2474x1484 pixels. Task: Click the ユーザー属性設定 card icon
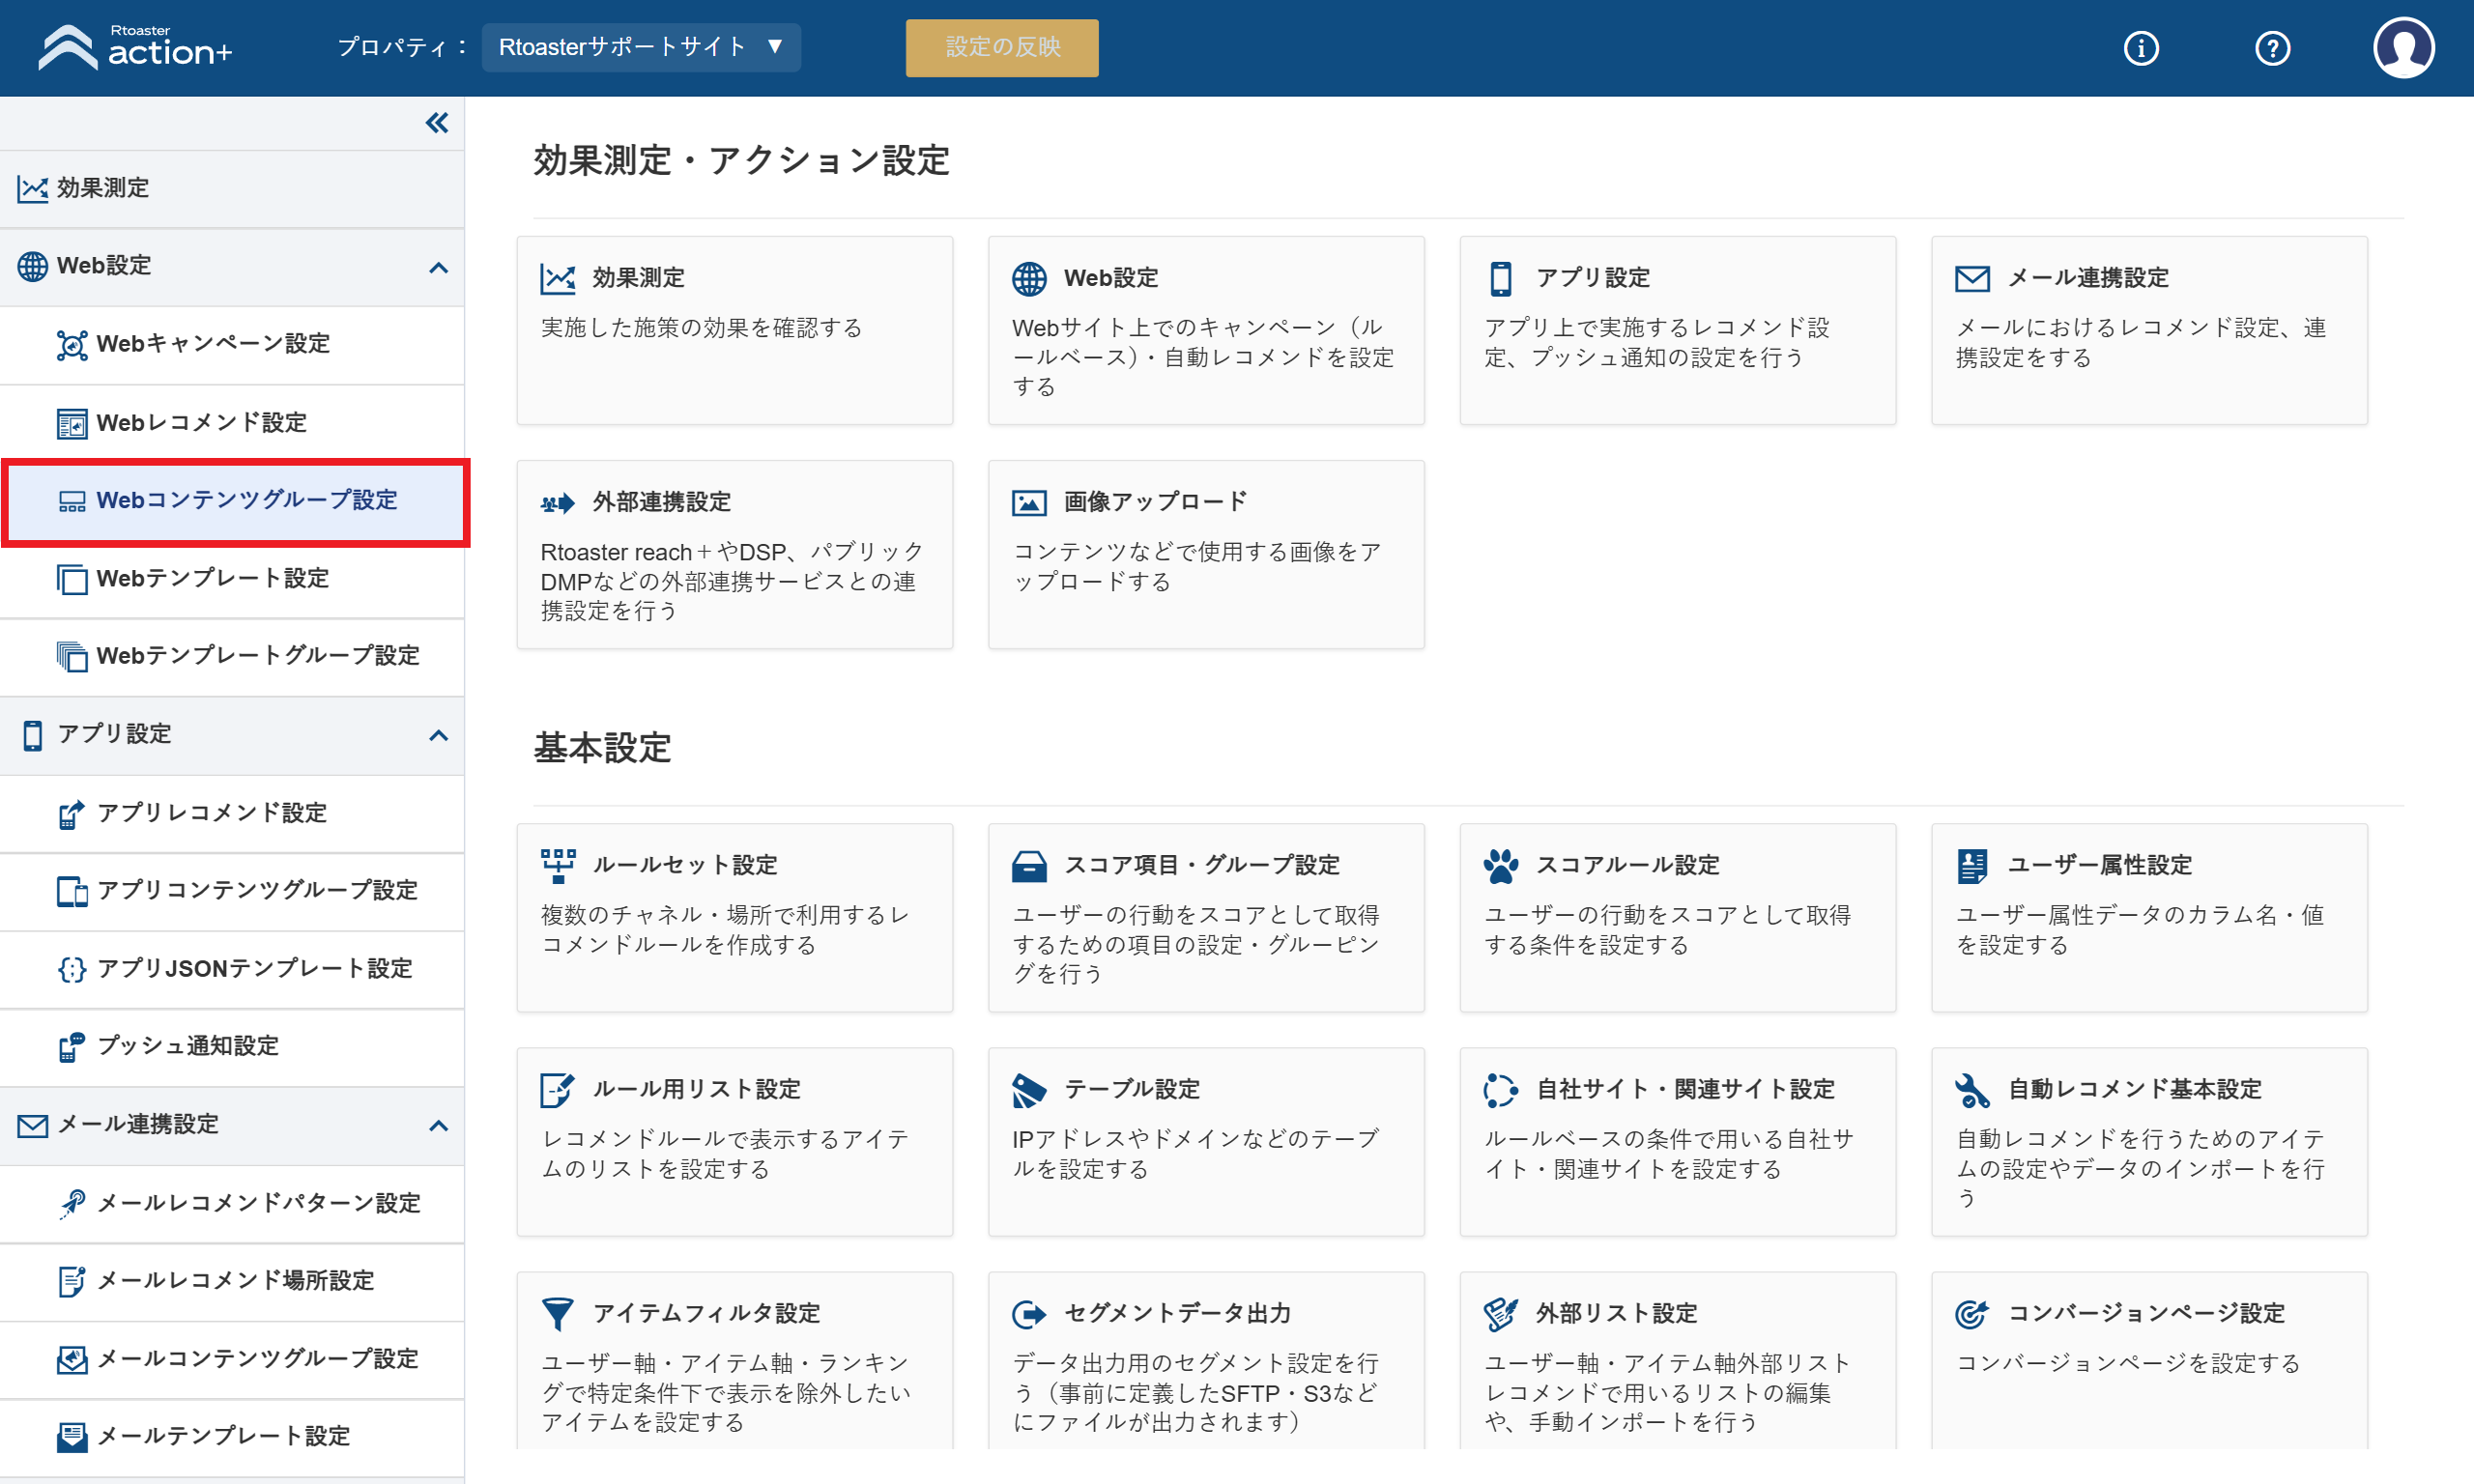coord(1972,866)
